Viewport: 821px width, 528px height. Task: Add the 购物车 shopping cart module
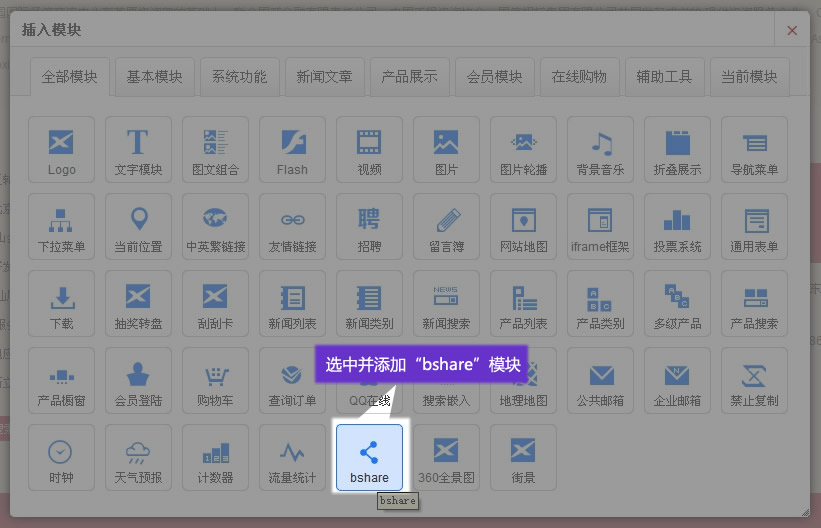pyautogui.click(x=215, y=379)
